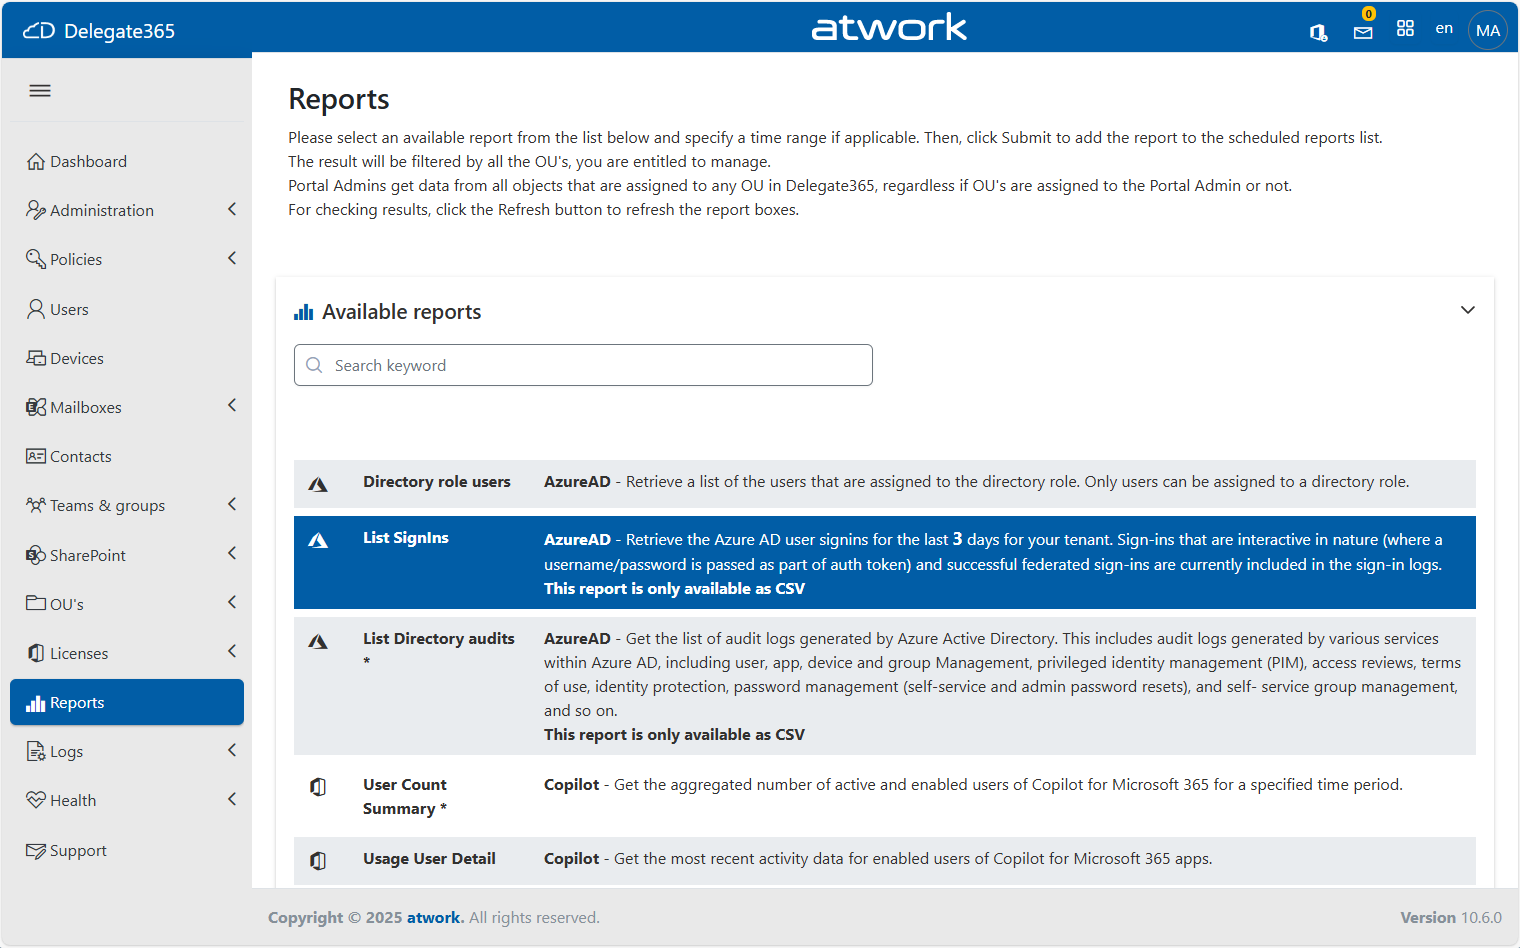Select the Directory role users report
The image size is (1520, 948).
click(436, 482)
